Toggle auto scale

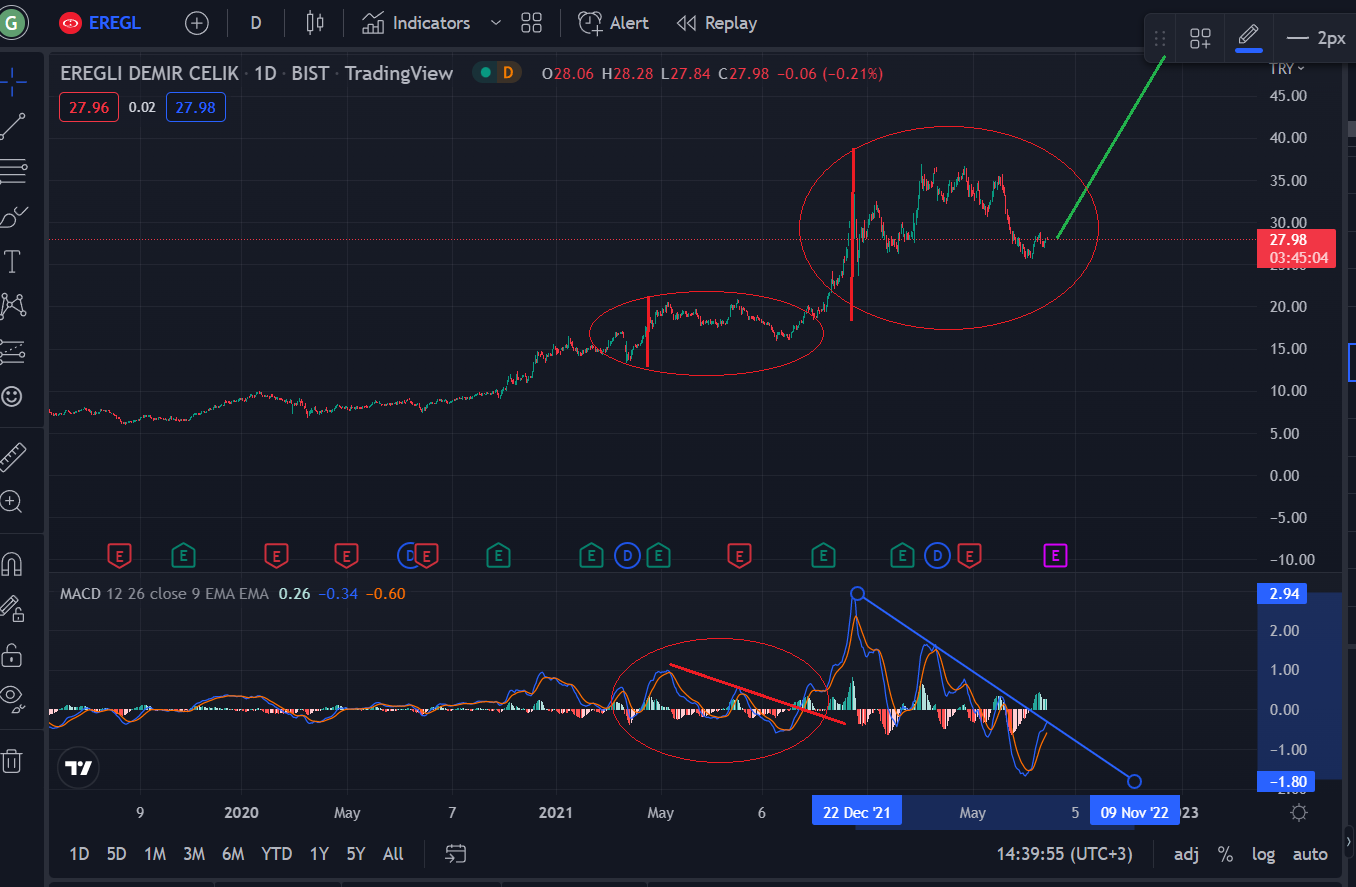click(1310, 854)
